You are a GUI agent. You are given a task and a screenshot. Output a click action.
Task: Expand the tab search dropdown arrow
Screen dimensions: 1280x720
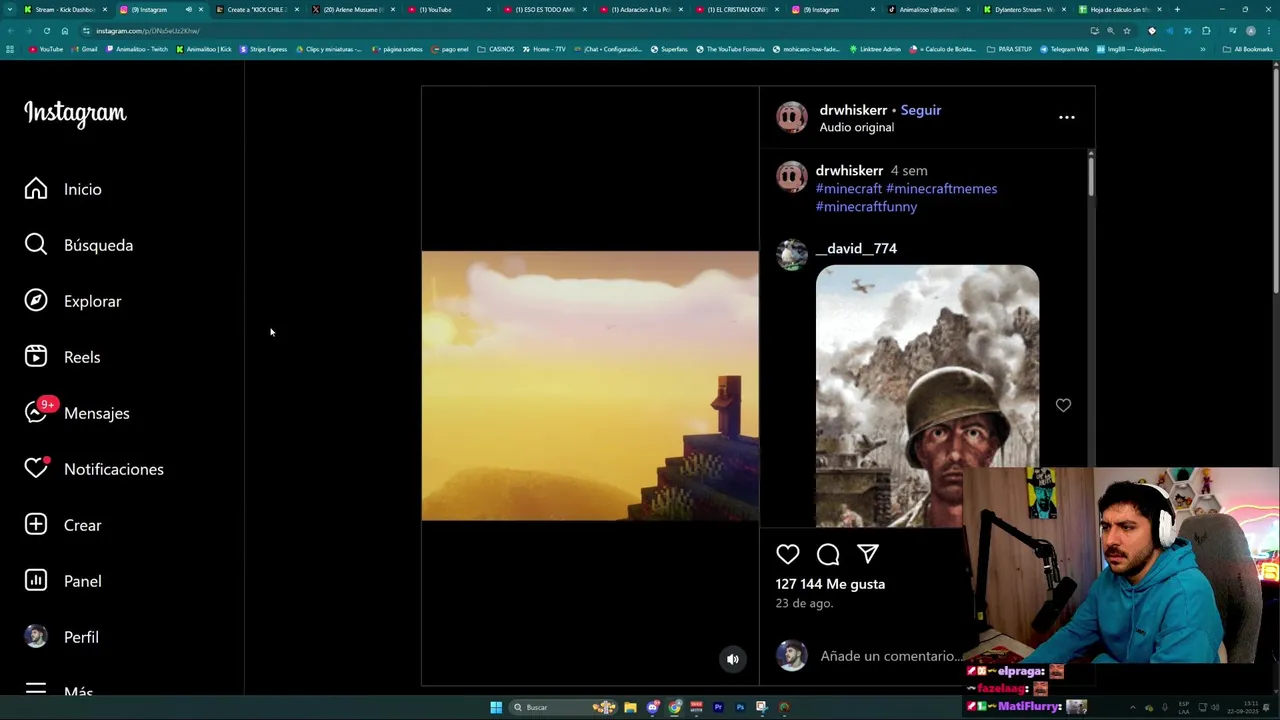10,9
